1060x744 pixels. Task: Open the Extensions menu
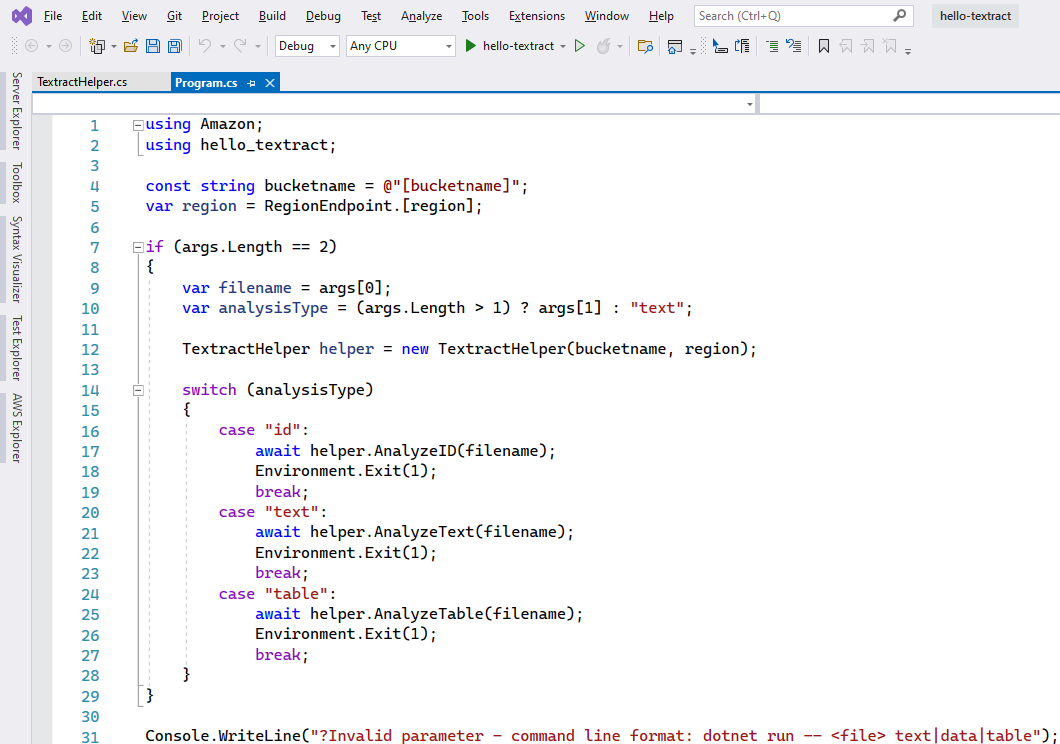[x=537, y=16]
